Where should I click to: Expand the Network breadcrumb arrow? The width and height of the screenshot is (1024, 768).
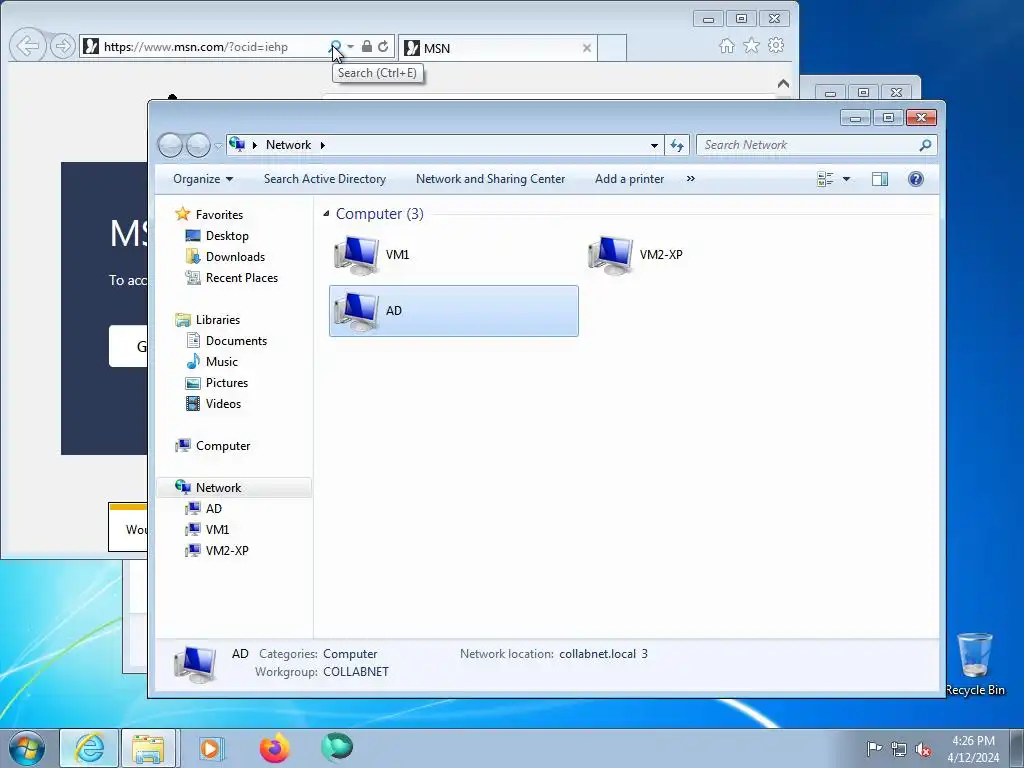pyautogui.click(x=323, y=145)
